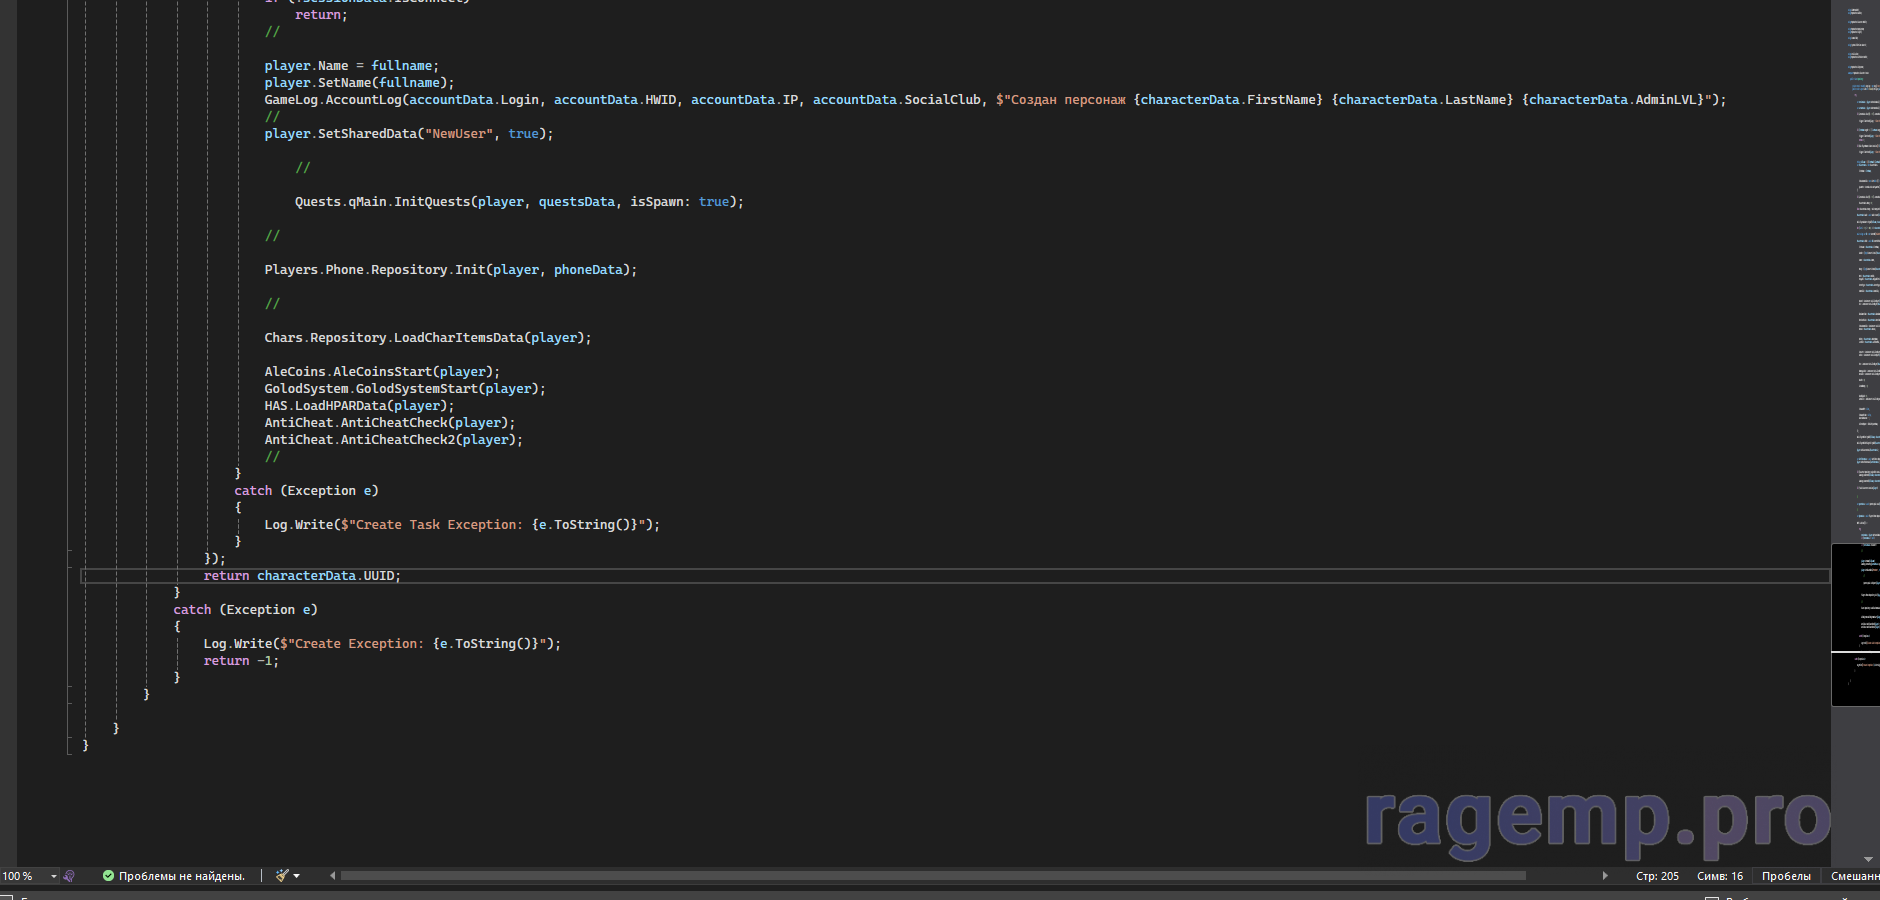Open the 100 % zoom level dropdown
The height and width of the screenshot is (900, 1880).
click(x=54, y=876)
